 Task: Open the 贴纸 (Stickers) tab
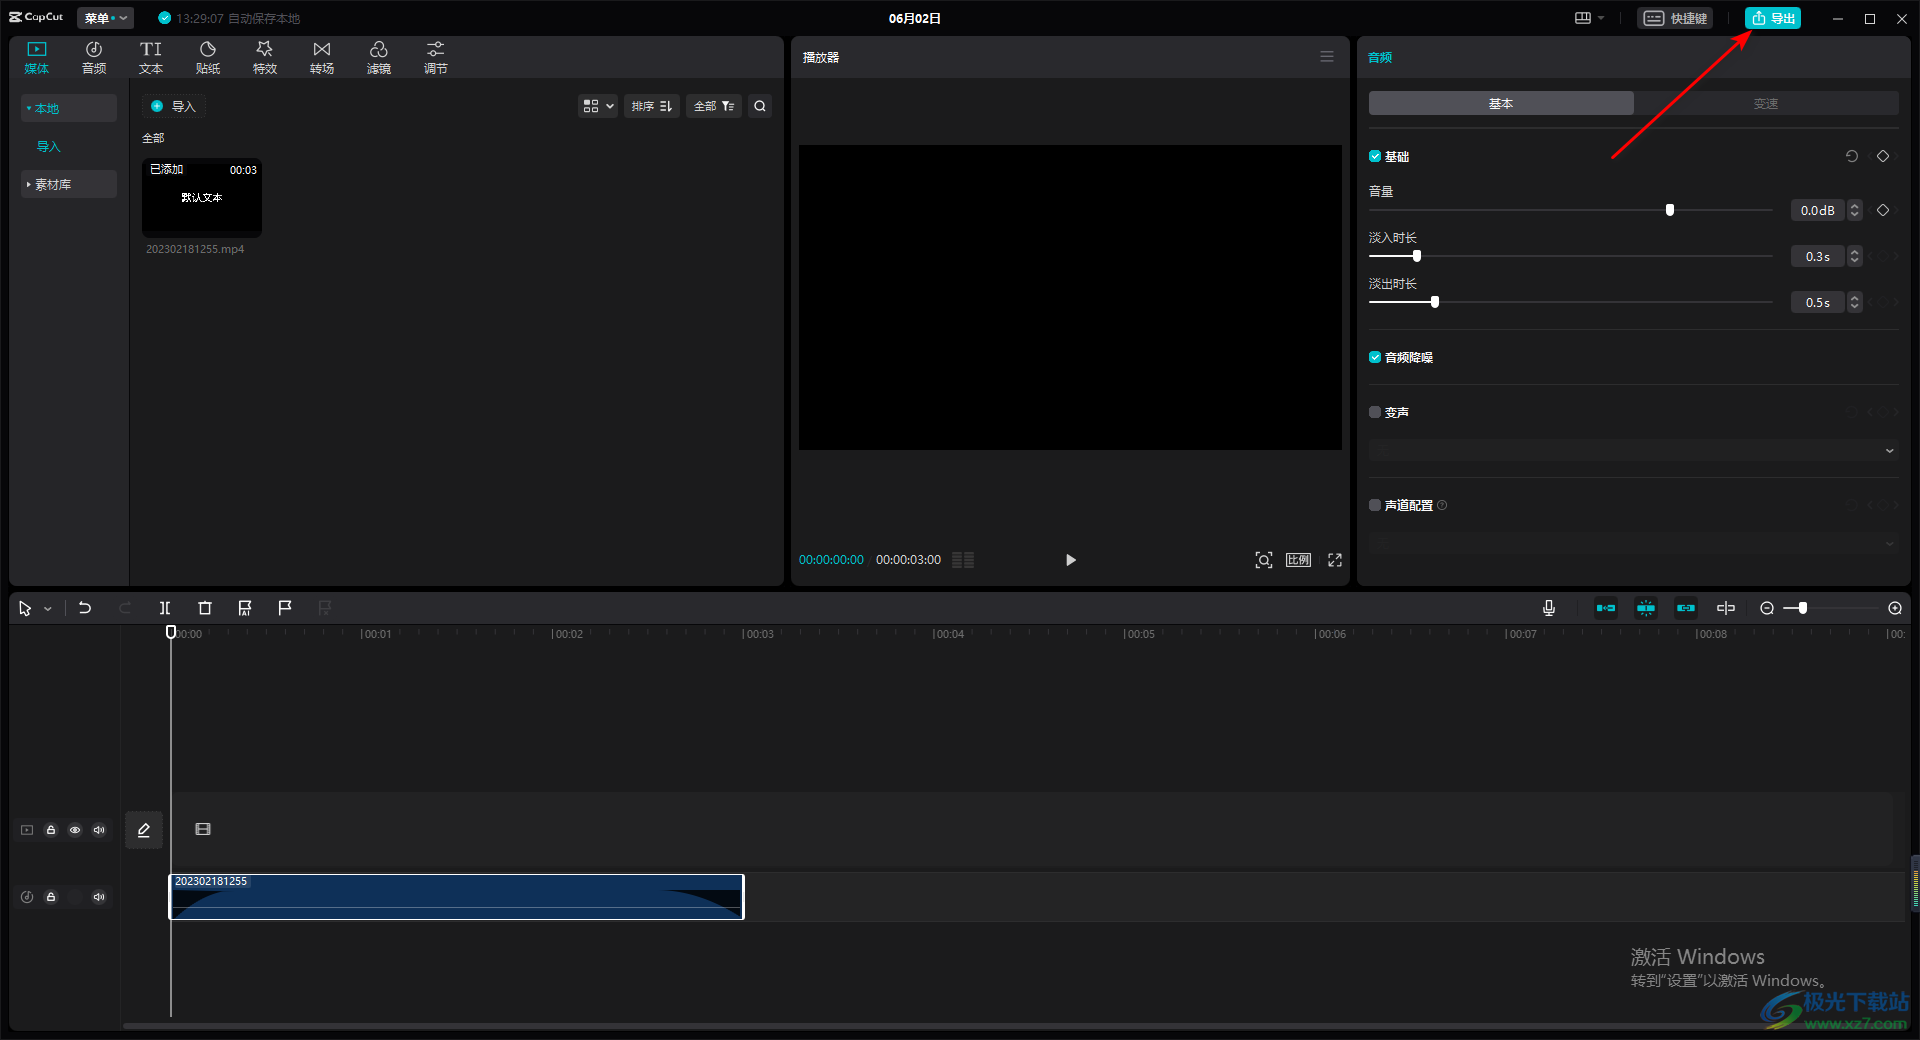click(x=208, y=58)
